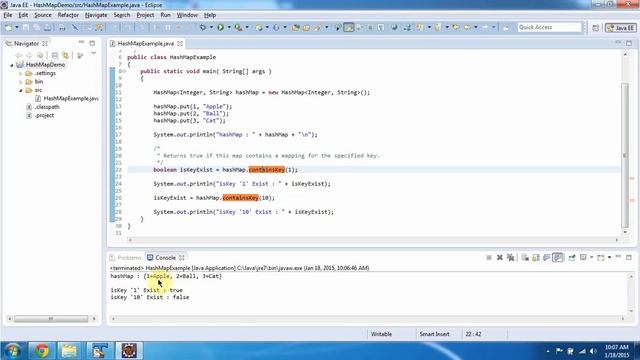Open the Source menu

click(43, 15)
